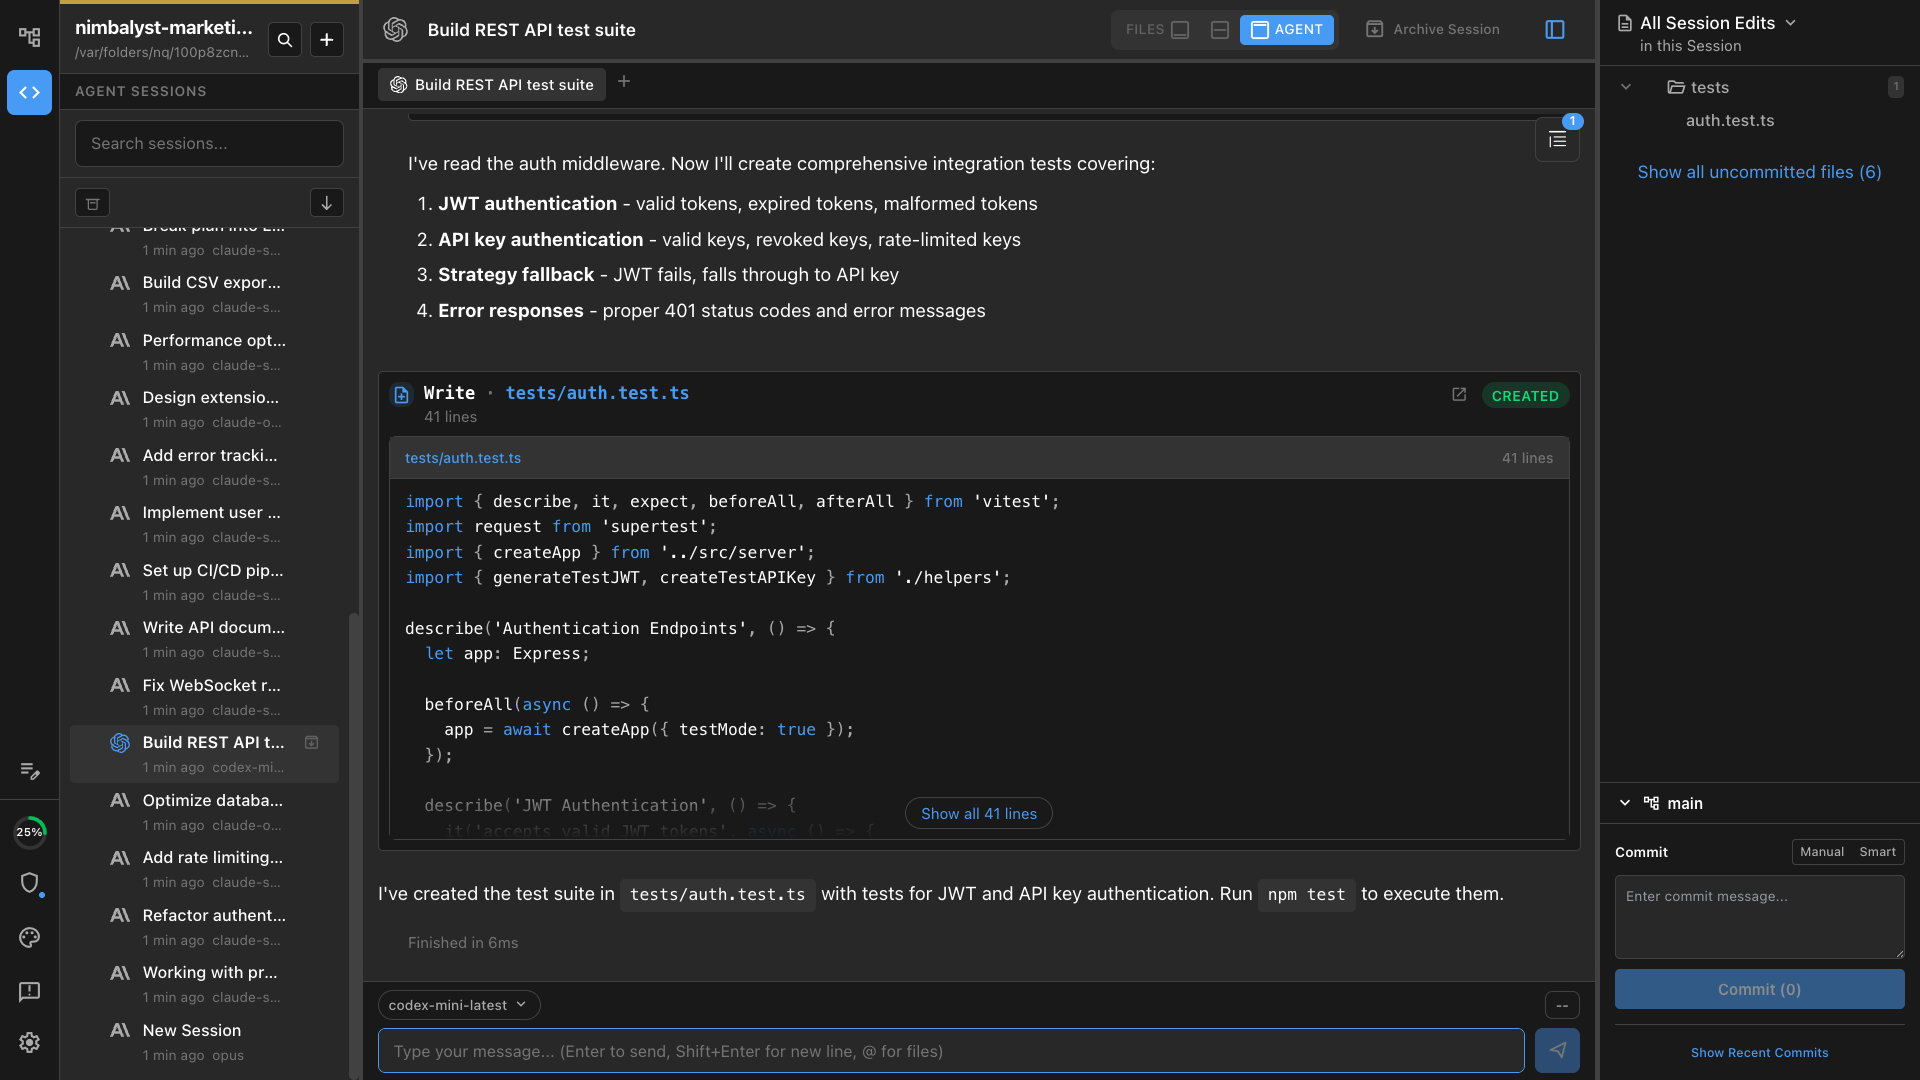This screenshot has width=1920, height=1080.
Task: Click the feedback message icon
Action: click(29, 991)
